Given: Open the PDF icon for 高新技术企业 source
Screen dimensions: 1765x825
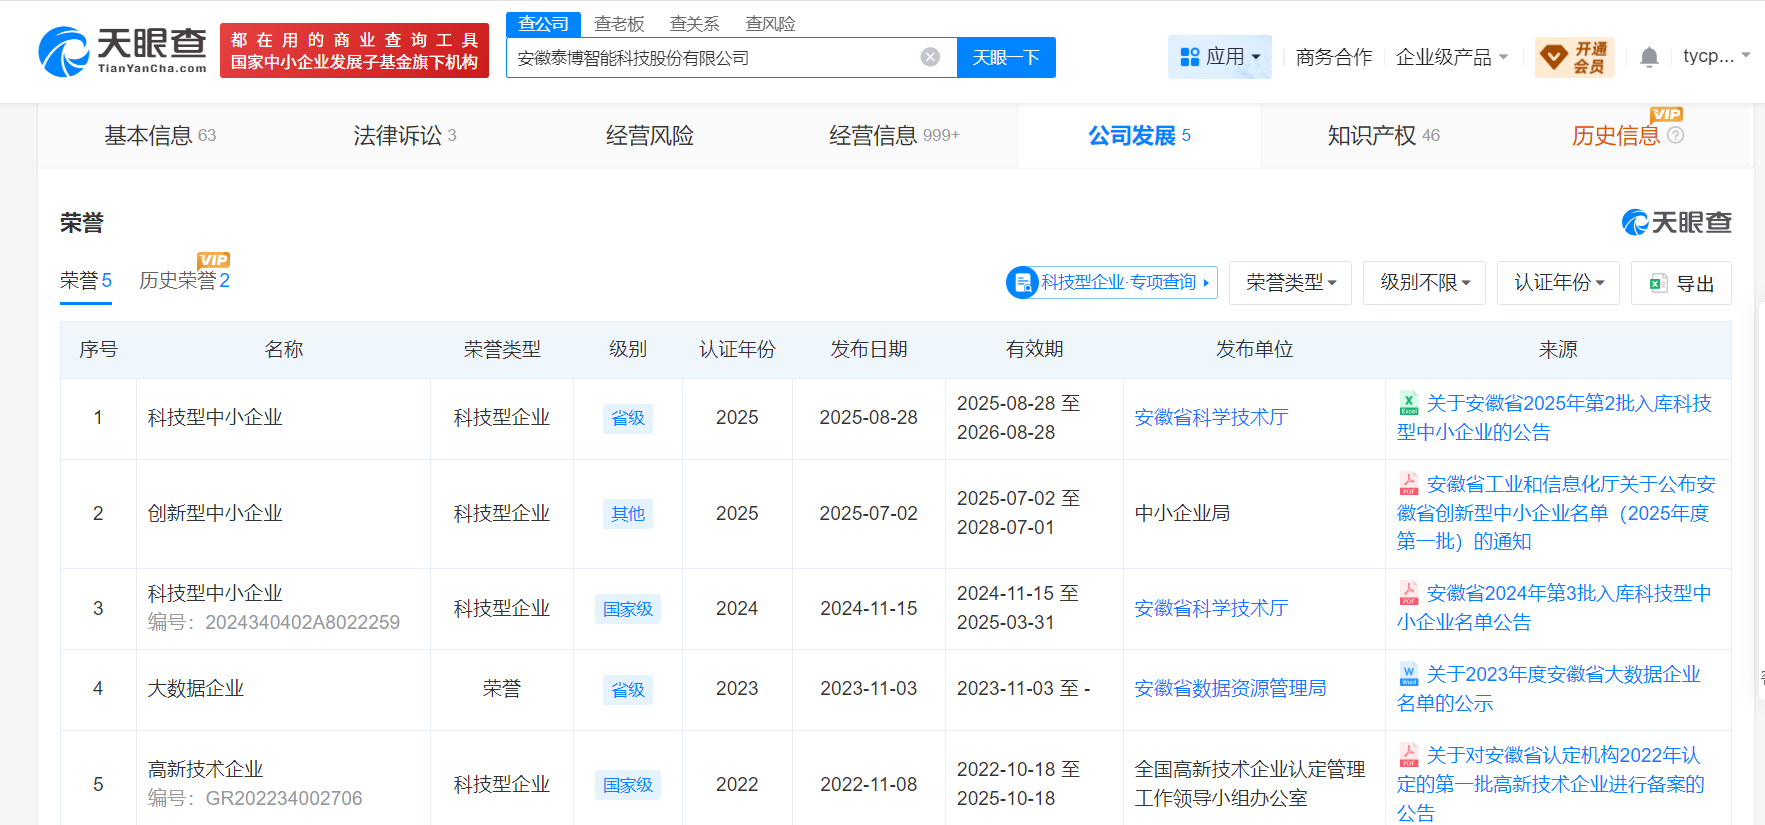Looking at the screenshot, I should coord(1409,755).
